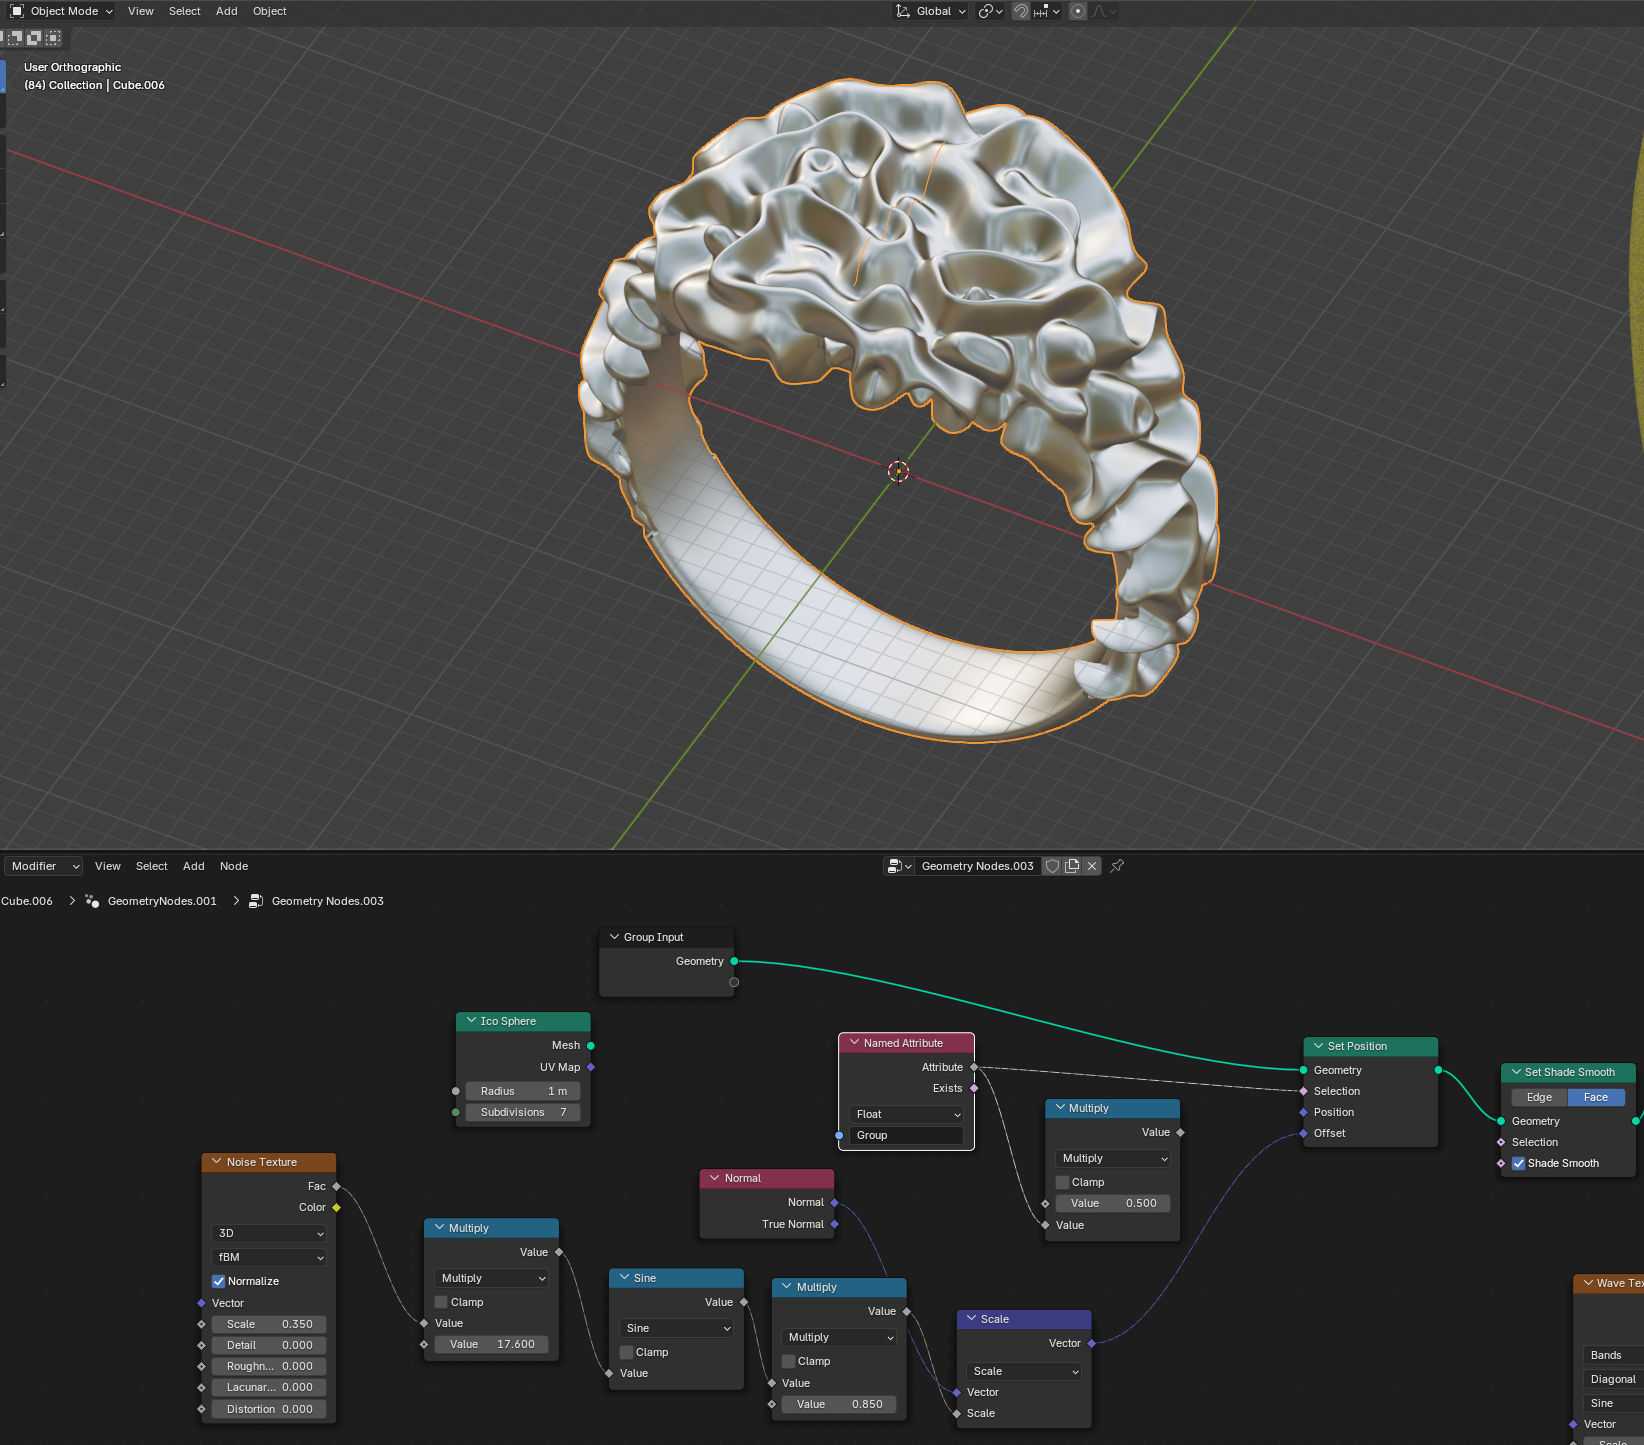
Task: Enable proportional editing circle icon
Action: (1078, 11)
